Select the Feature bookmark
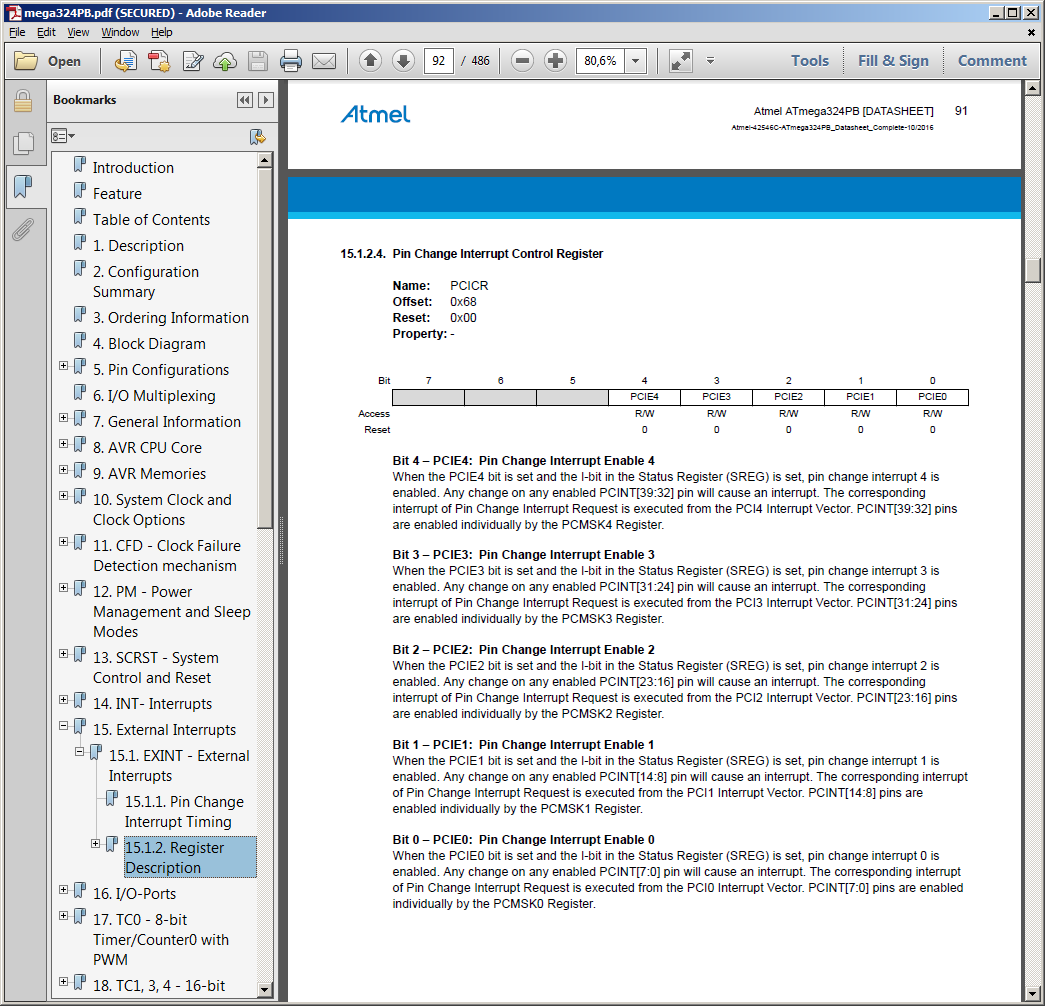The height and width of the screenshot is (1006, 1045). (117, 193)
